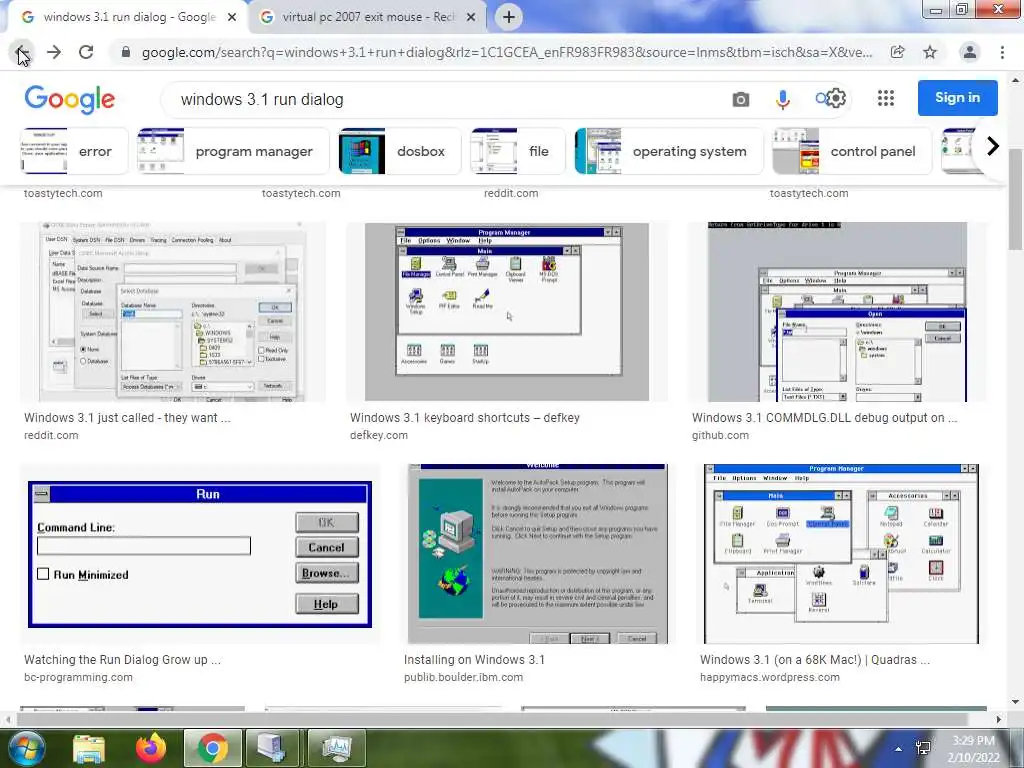Click the browser forward arrow
Screen dimensions: 1024x768
[x=54, y=52]
